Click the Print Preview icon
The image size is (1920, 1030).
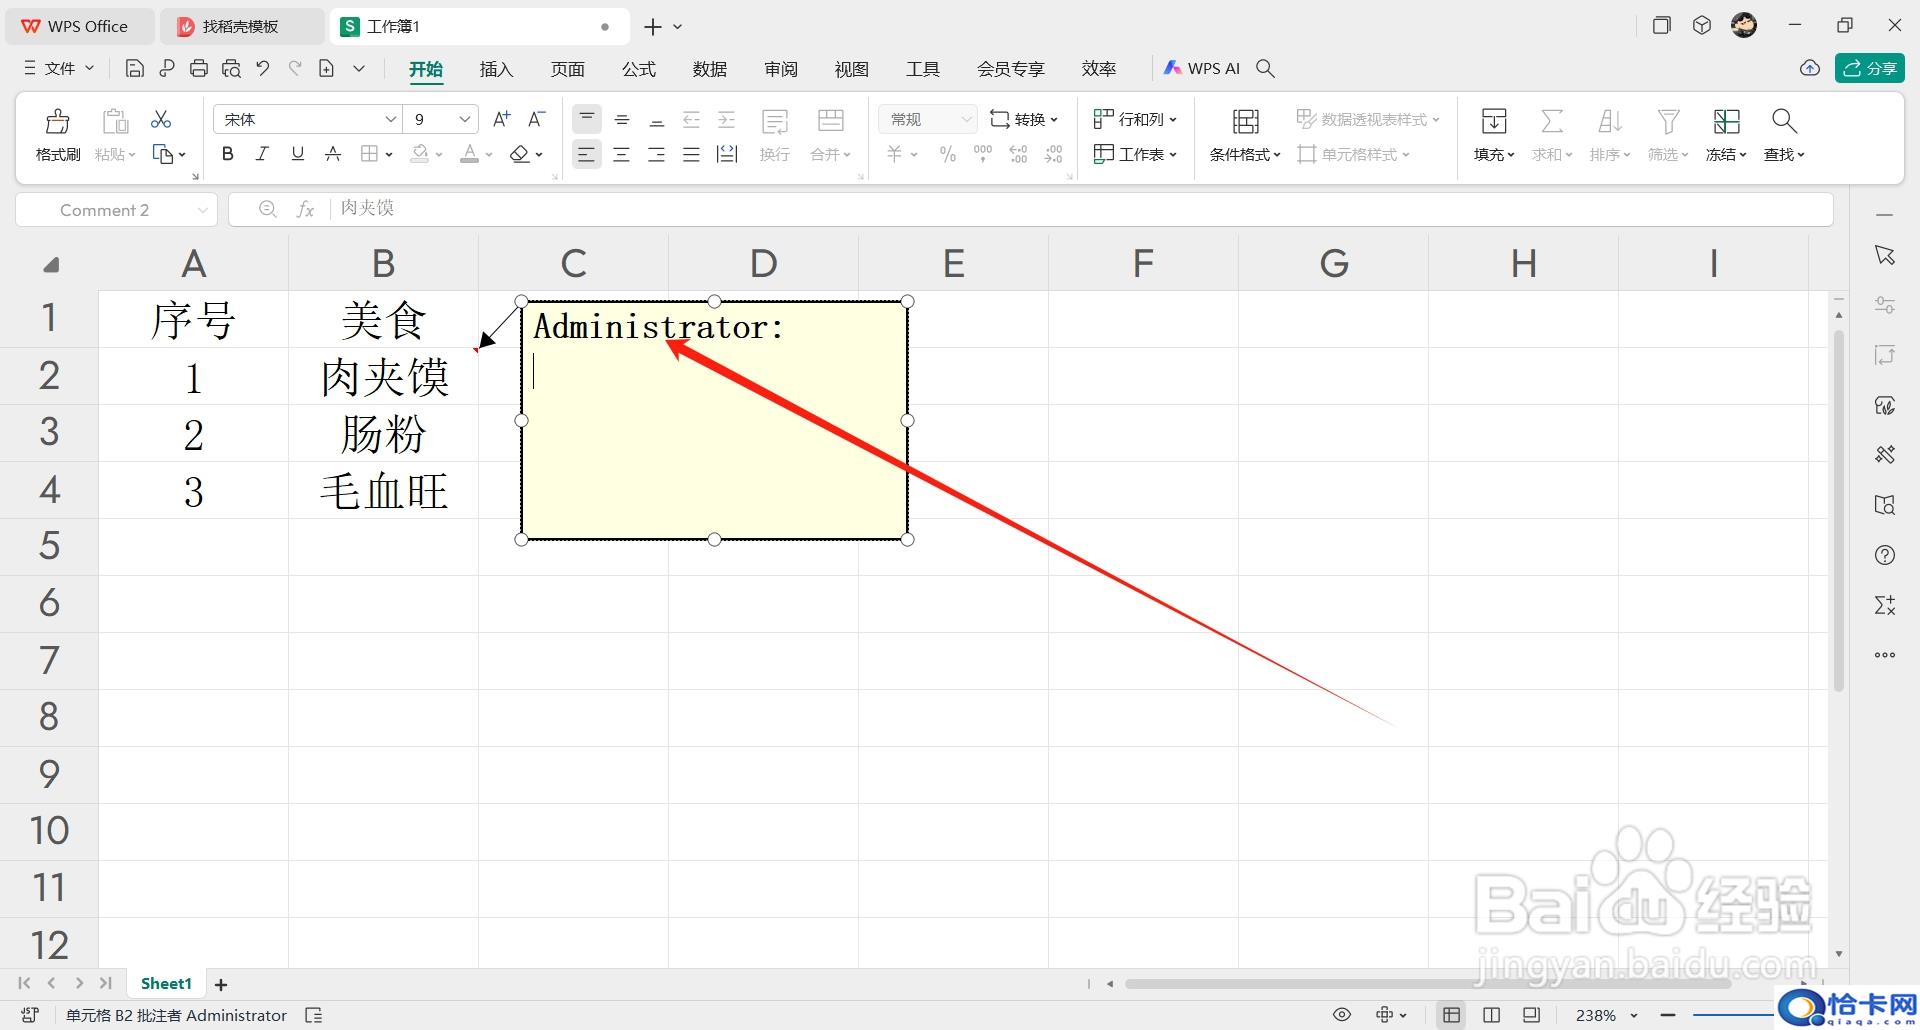click(x=231, y=68)
